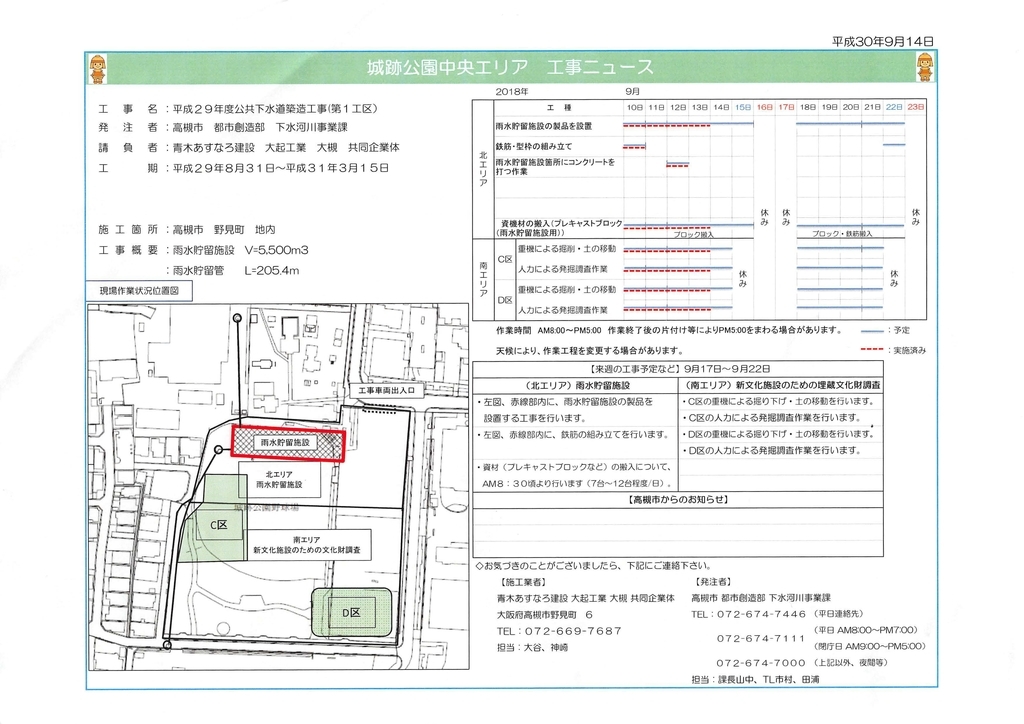This screenshot has width=1024, height=724.
Task: Click the address 大阪府高槻市野見町 6
Action: click(545, 615)
